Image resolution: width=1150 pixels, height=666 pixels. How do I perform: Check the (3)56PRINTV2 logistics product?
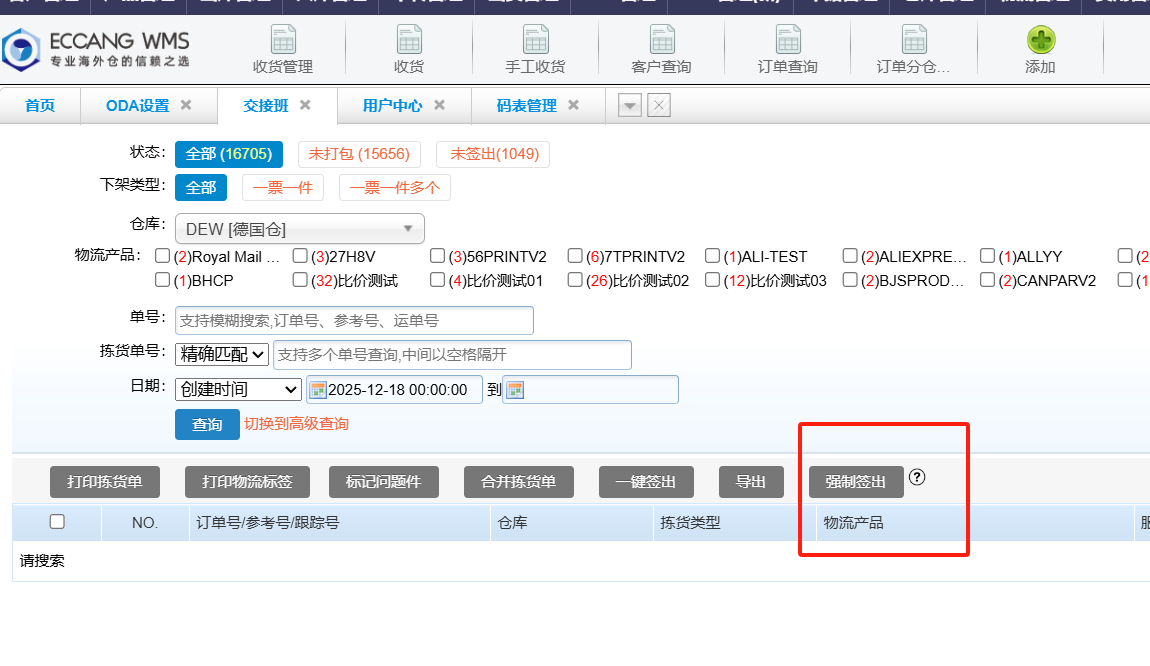click(x=437, y=255)
